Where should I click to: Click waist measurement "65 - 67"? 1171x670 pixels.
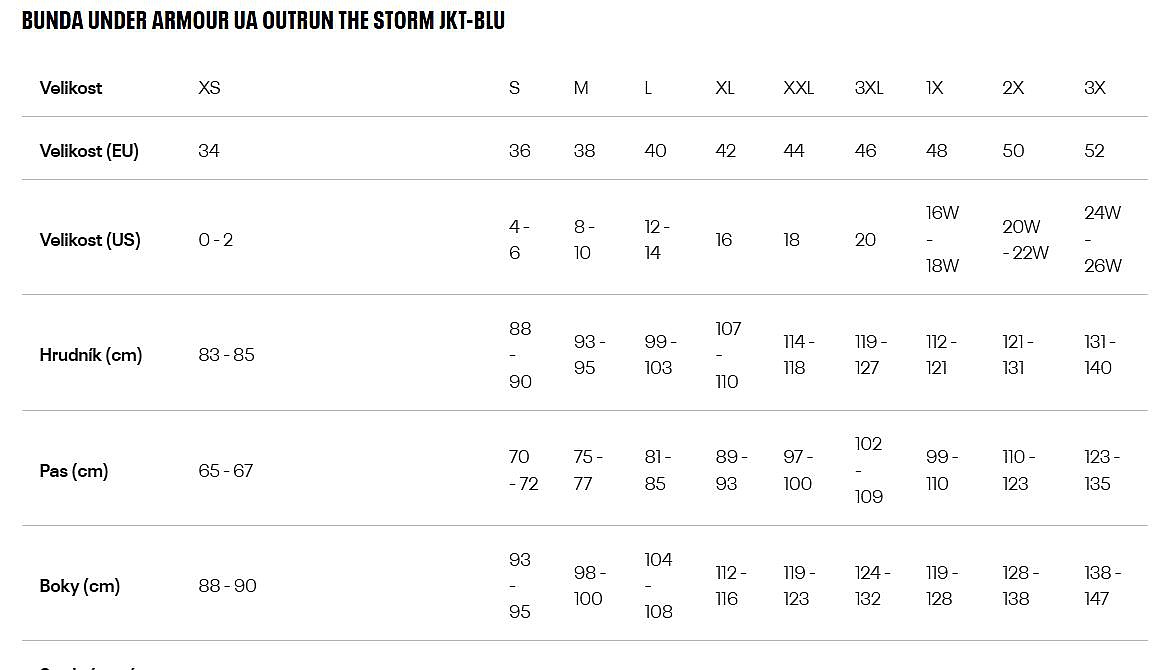tap(226, 471)
